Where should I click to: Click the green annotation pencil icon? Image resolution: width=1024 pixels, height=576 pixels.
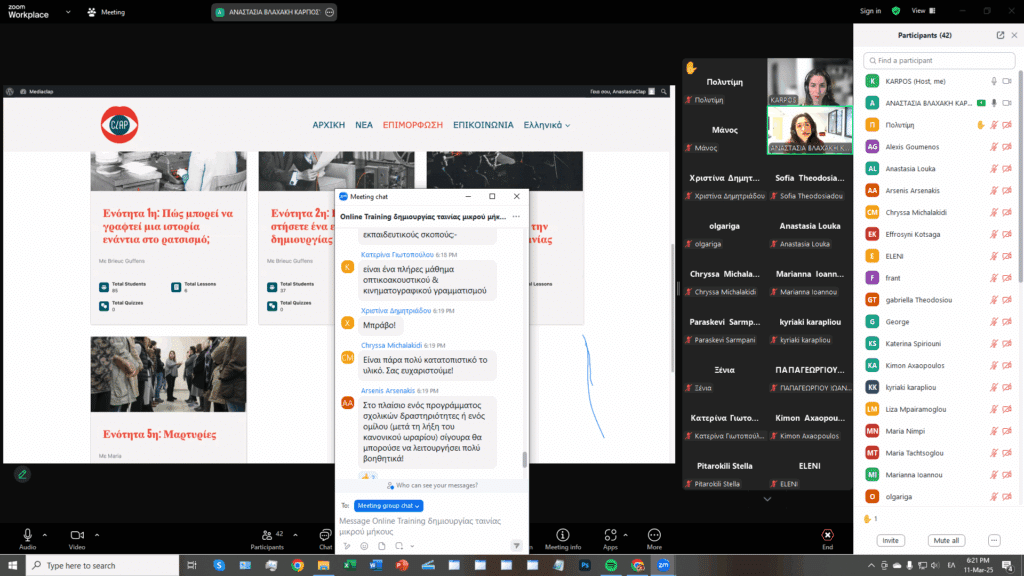pyautogui.click(x=22, y=475)
